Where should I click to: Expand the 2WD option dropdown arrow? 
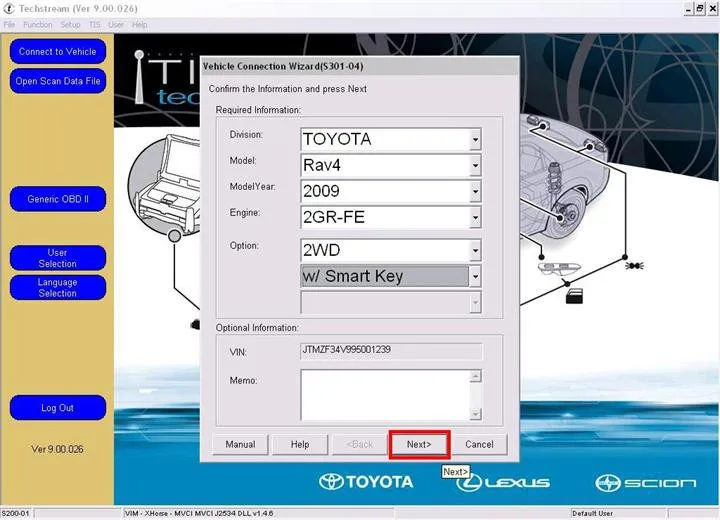(x=475, y=250)
